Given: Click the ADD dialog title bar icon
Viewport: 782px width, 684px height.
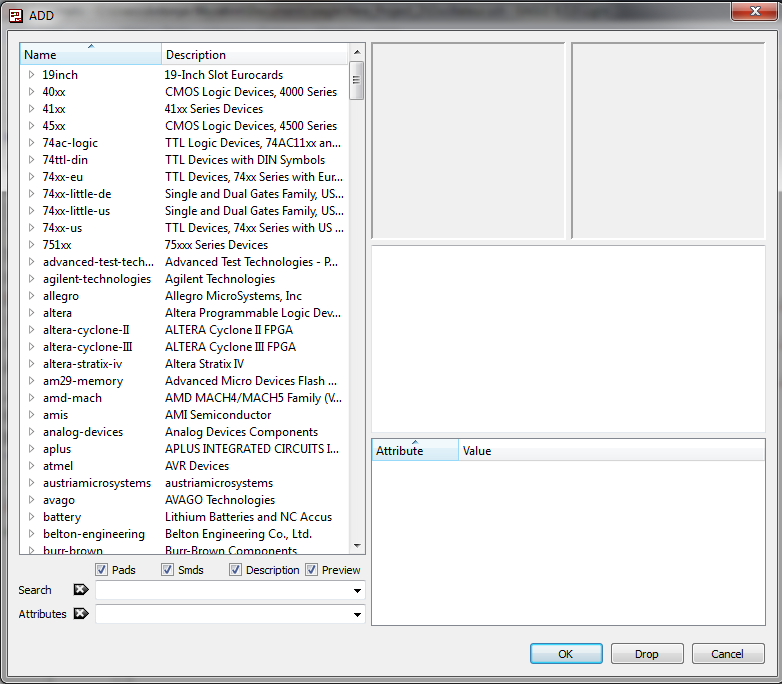Looking at the screenshot, I should point(15,15).
